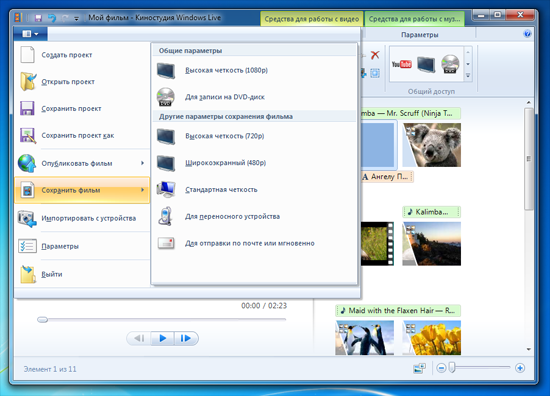
Task: Click options checklist icon
Action: point(27,246)
